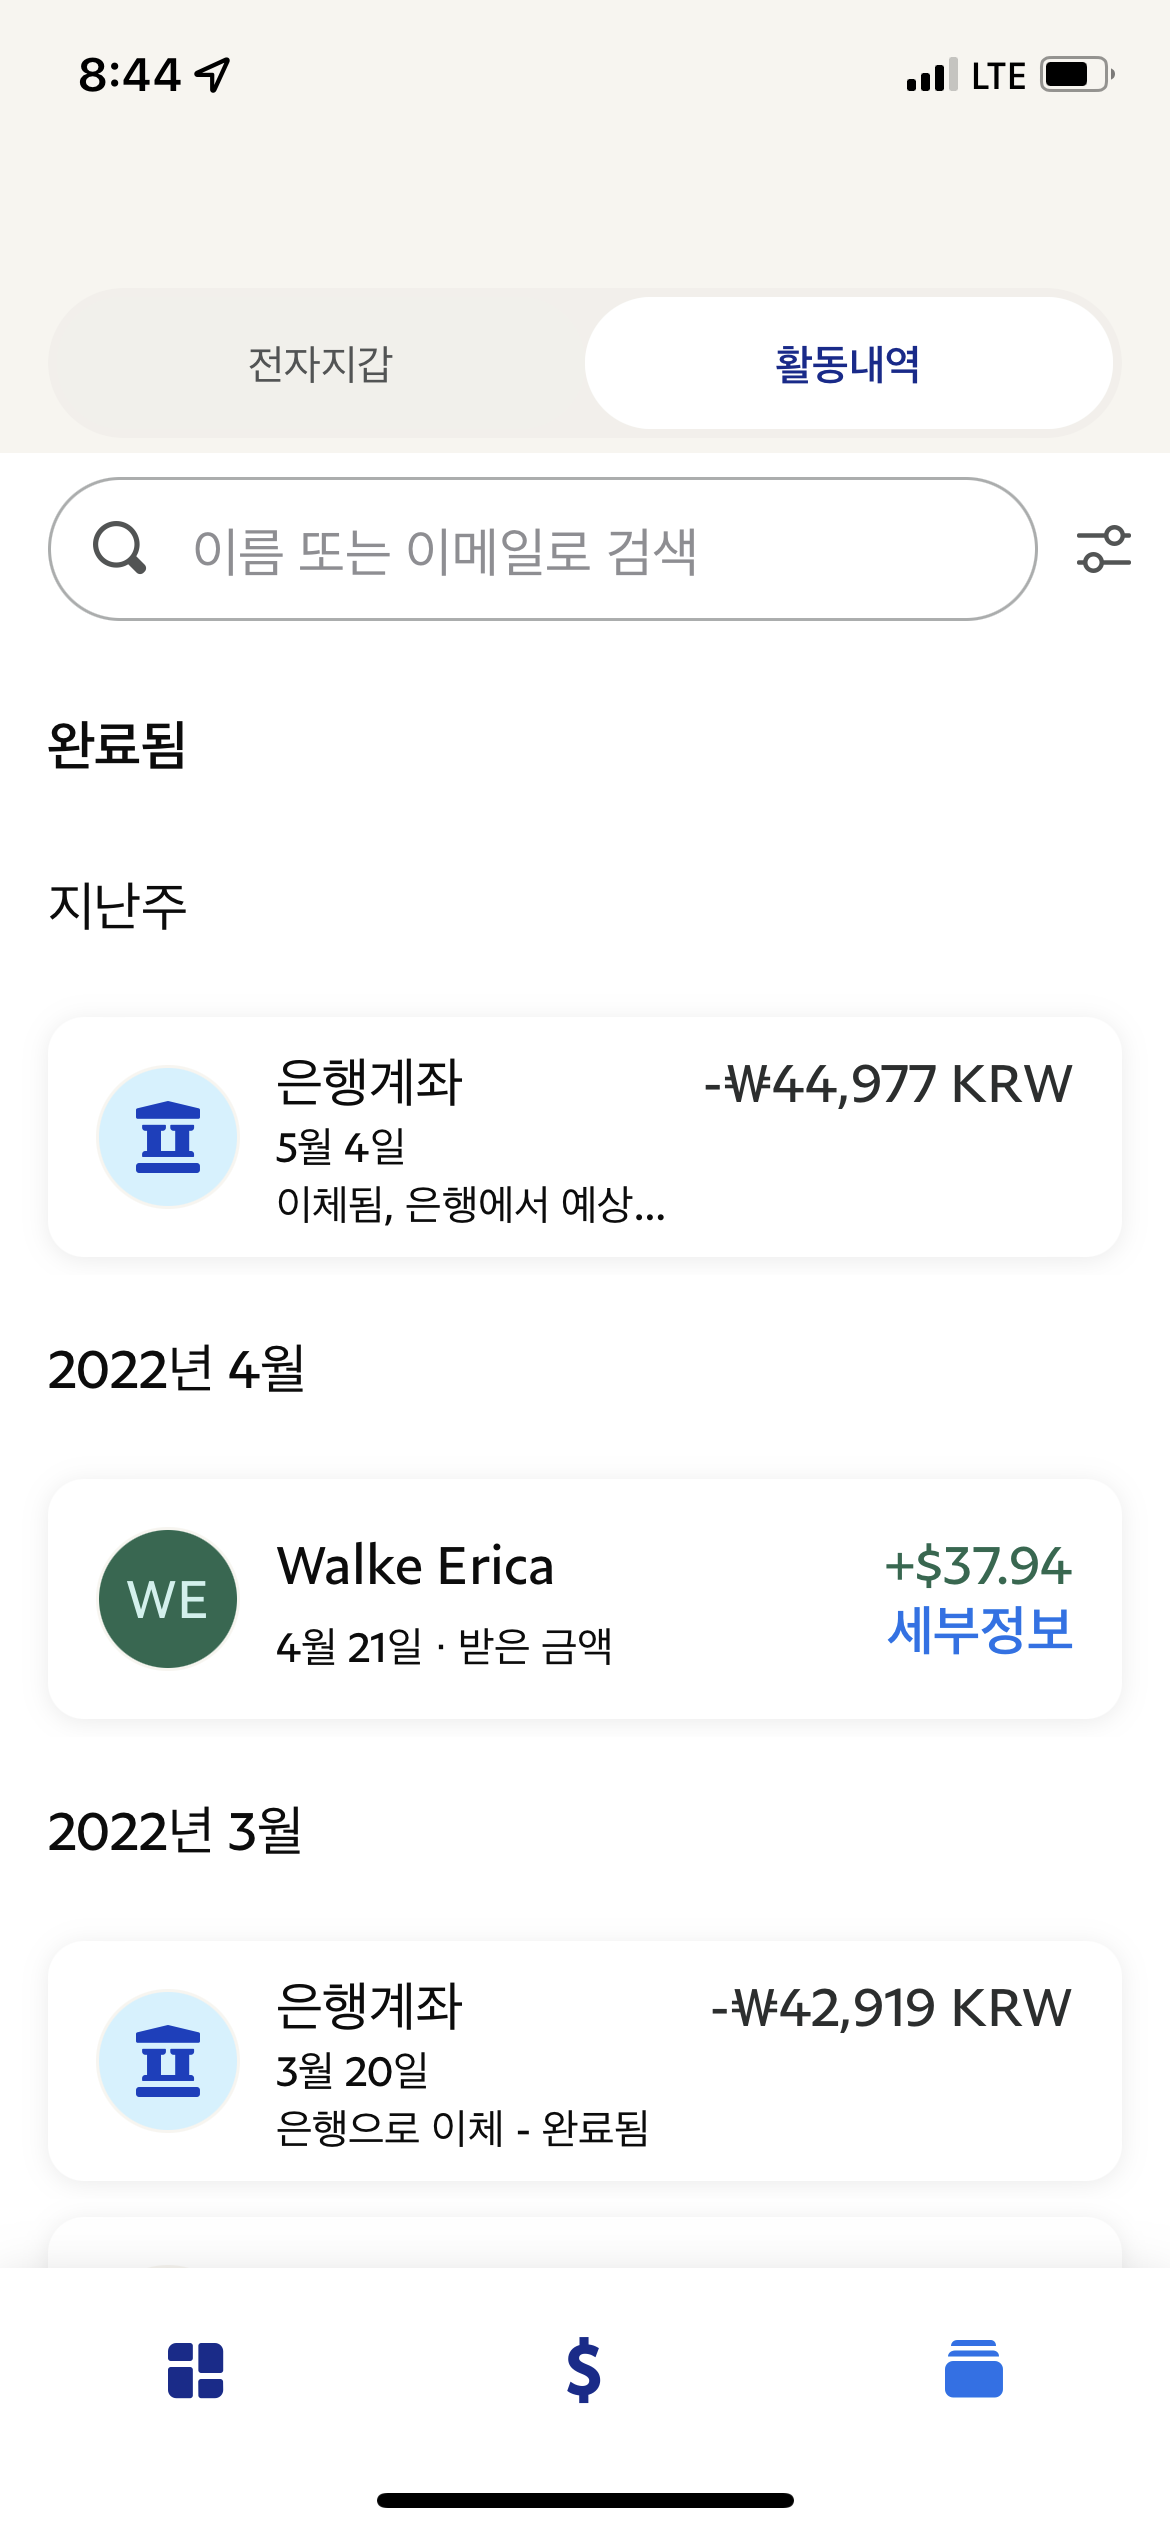The width and height of the screenshot is (1170, 2532).
Task: Tap the 이체됨, 은행에서 예상... status text
Action: coord(471,1204)
